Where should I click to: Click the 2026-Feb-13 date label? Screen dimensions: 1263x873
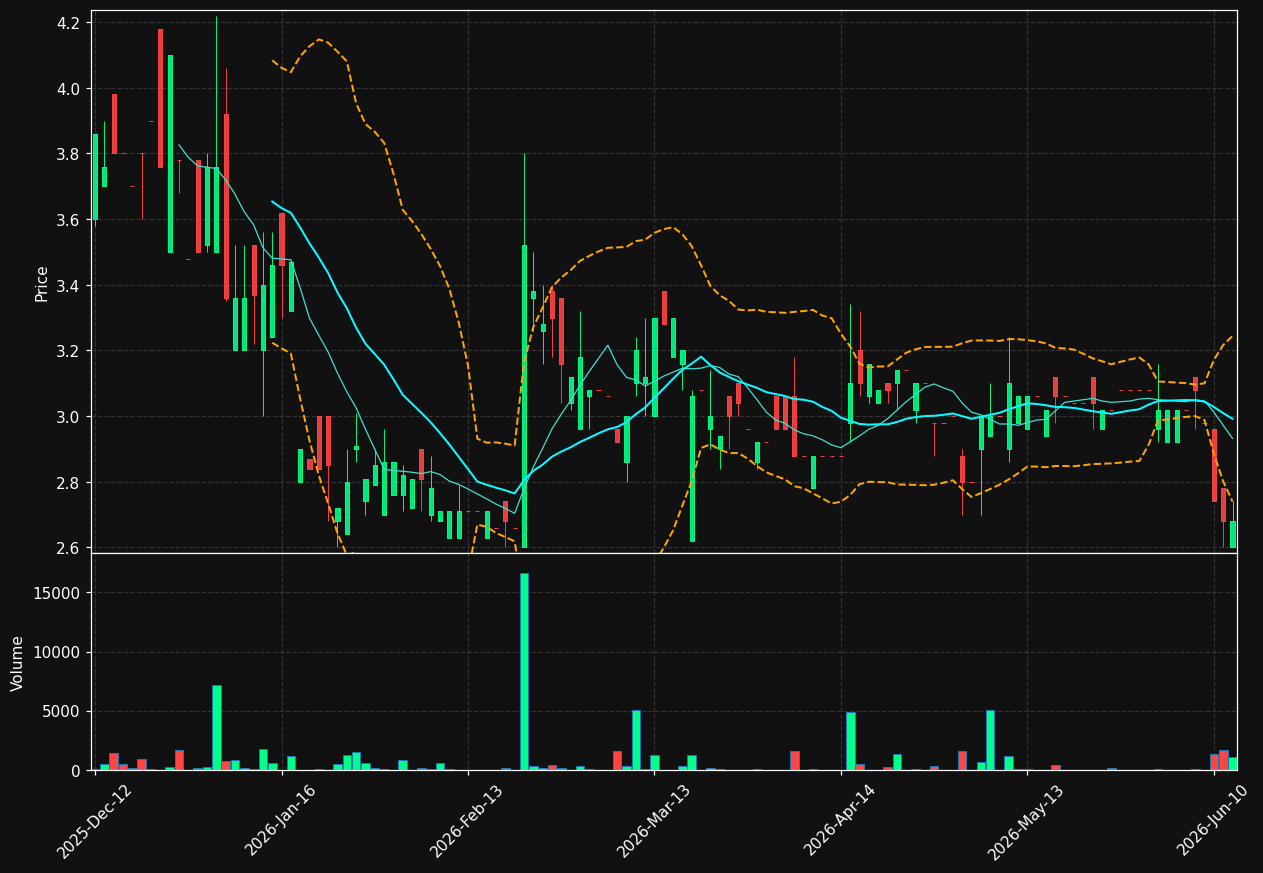[x=467, y=821]
